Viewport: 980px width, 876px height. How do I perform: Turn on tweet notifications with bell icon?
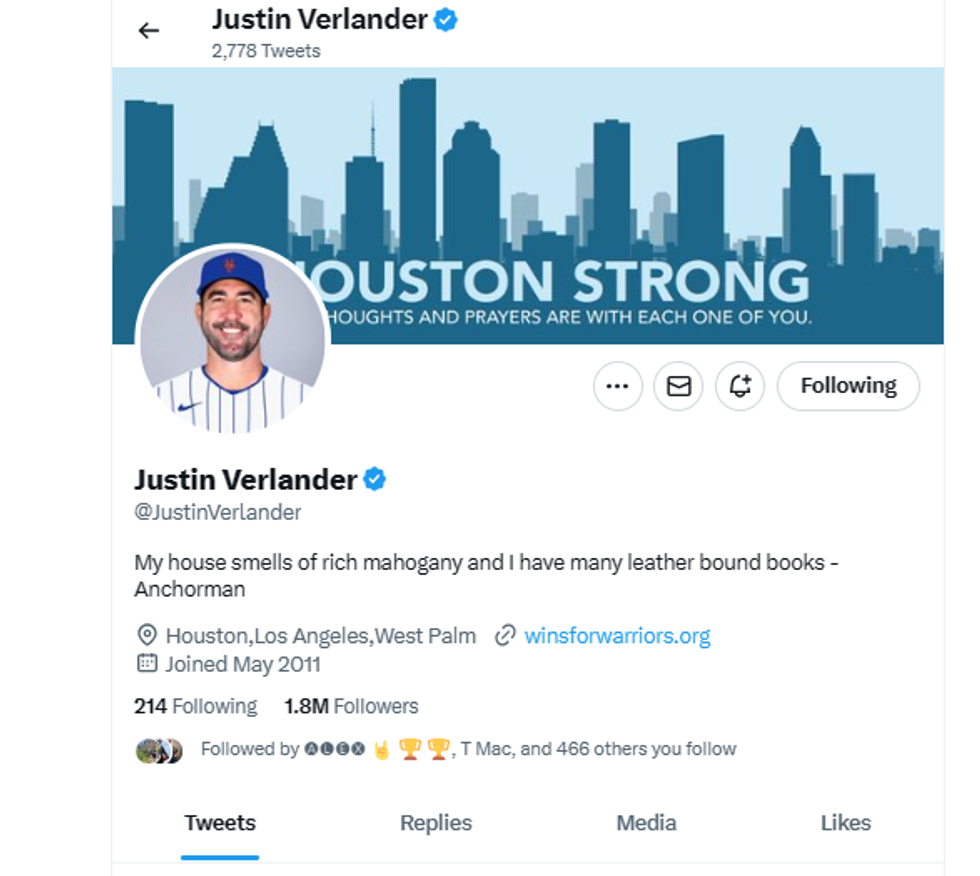pos(740,386)
